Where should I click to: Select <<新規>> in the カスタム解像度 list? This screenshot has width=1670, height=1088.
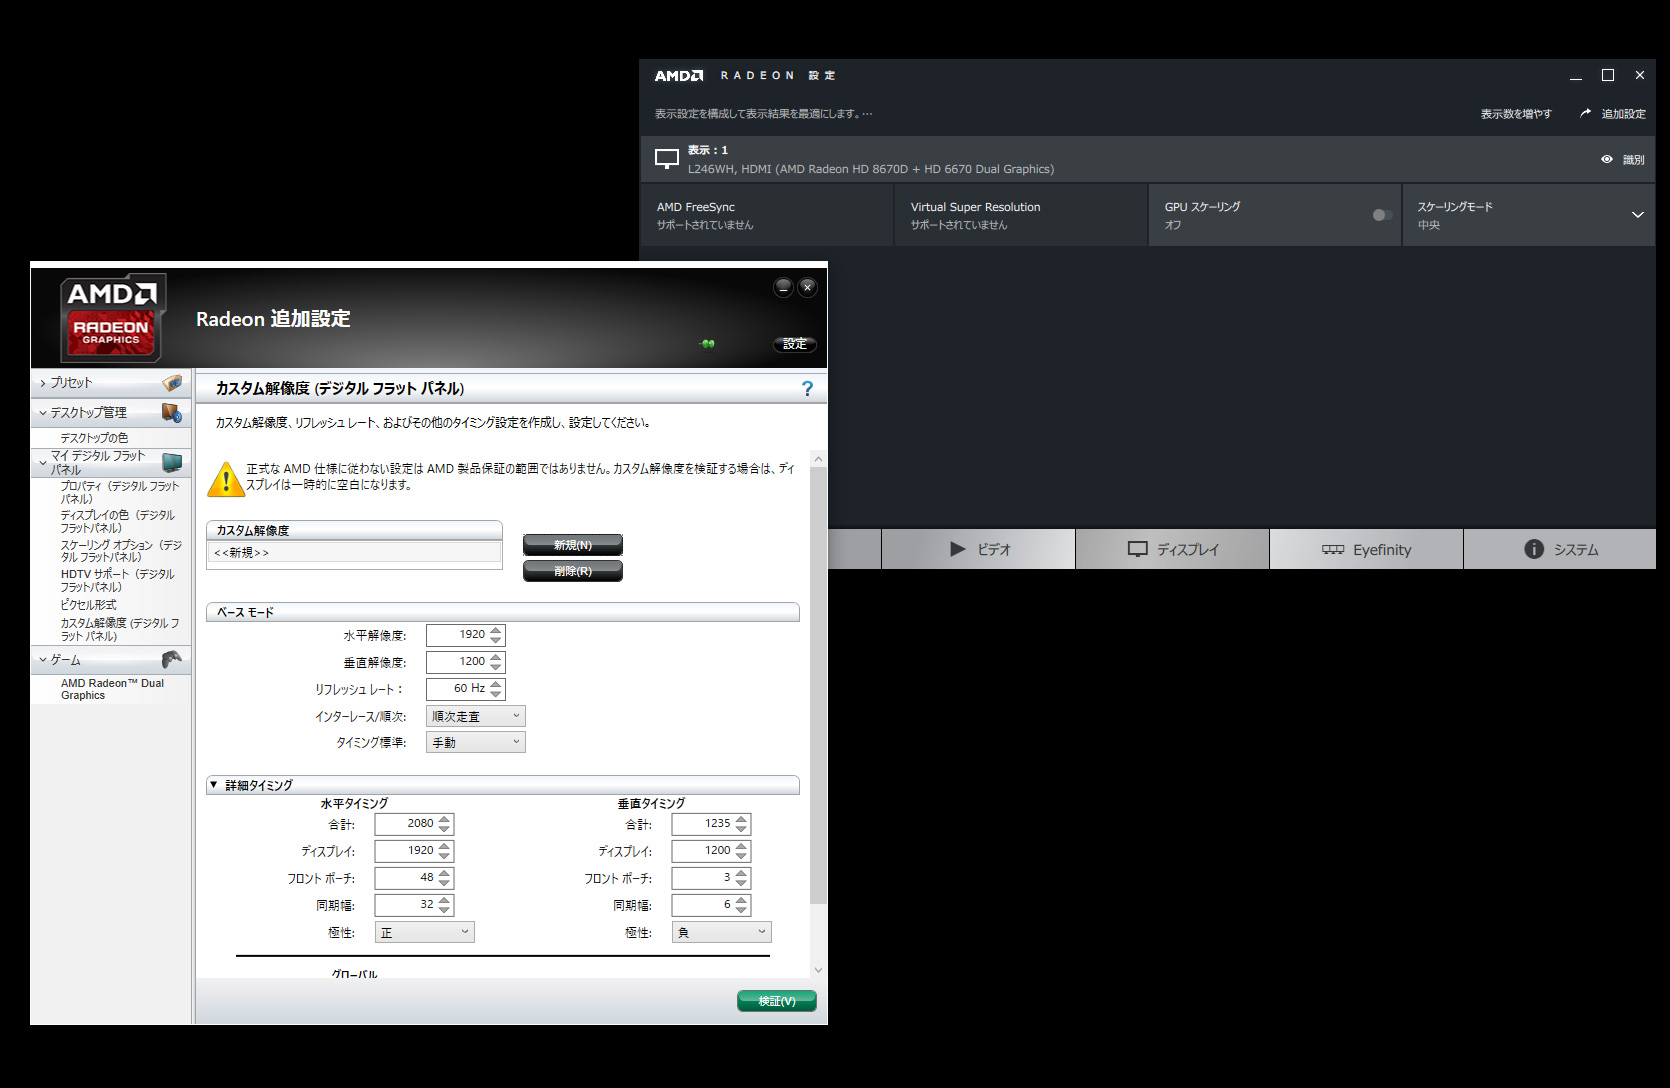(x=354, y=553)
